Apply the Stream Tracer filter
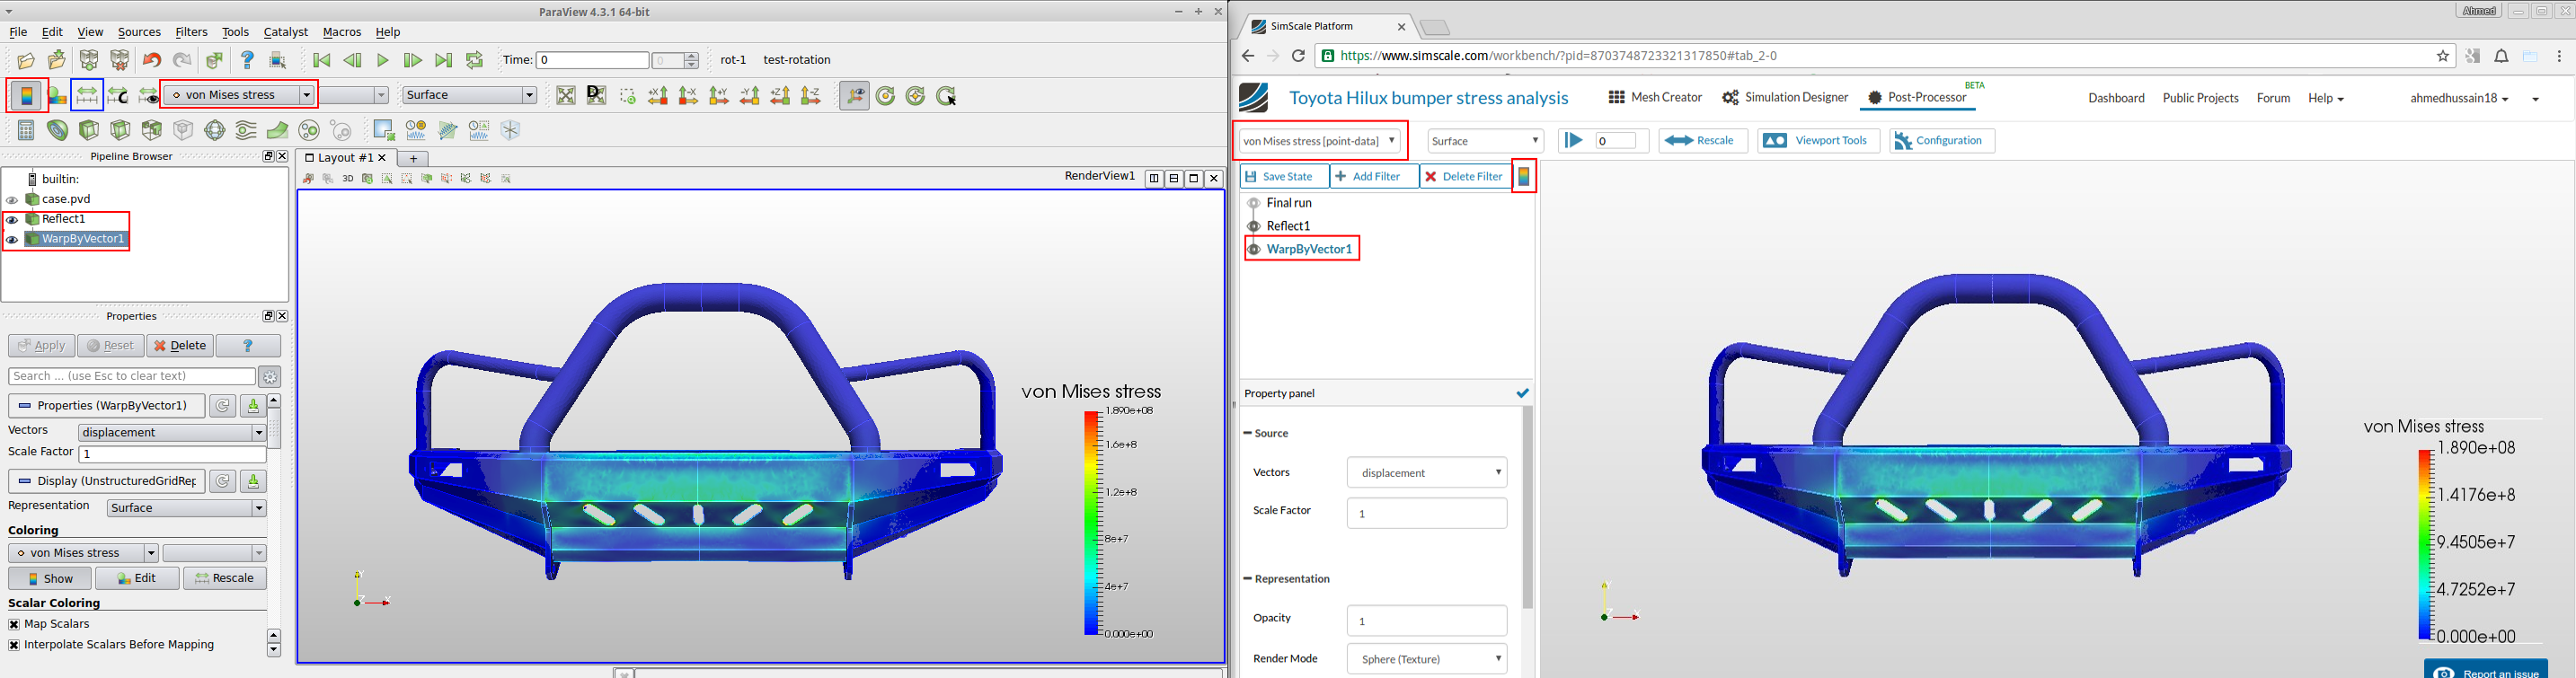Screen dimensions: 2576x678 [x=246, y=131]
